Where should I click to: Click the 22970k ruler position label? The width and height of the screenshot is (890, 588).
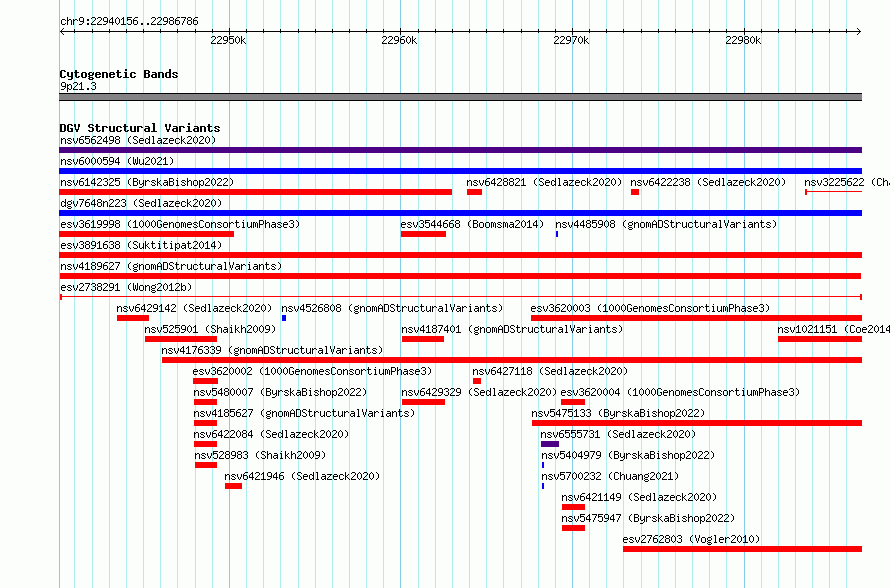(571, 40)
